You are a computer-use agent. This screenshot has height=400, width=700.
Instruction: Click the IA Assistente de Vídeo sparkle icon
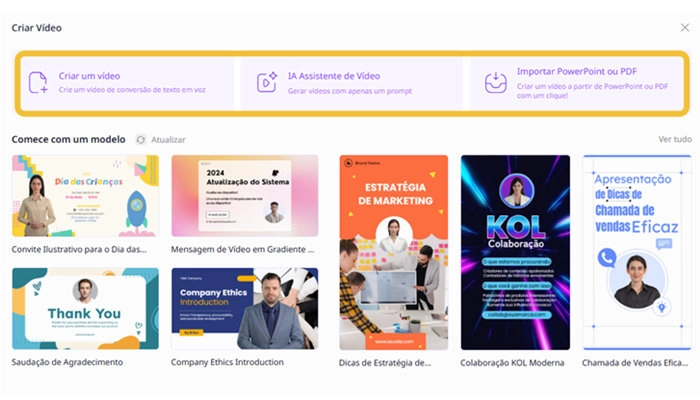click(267, 83)
